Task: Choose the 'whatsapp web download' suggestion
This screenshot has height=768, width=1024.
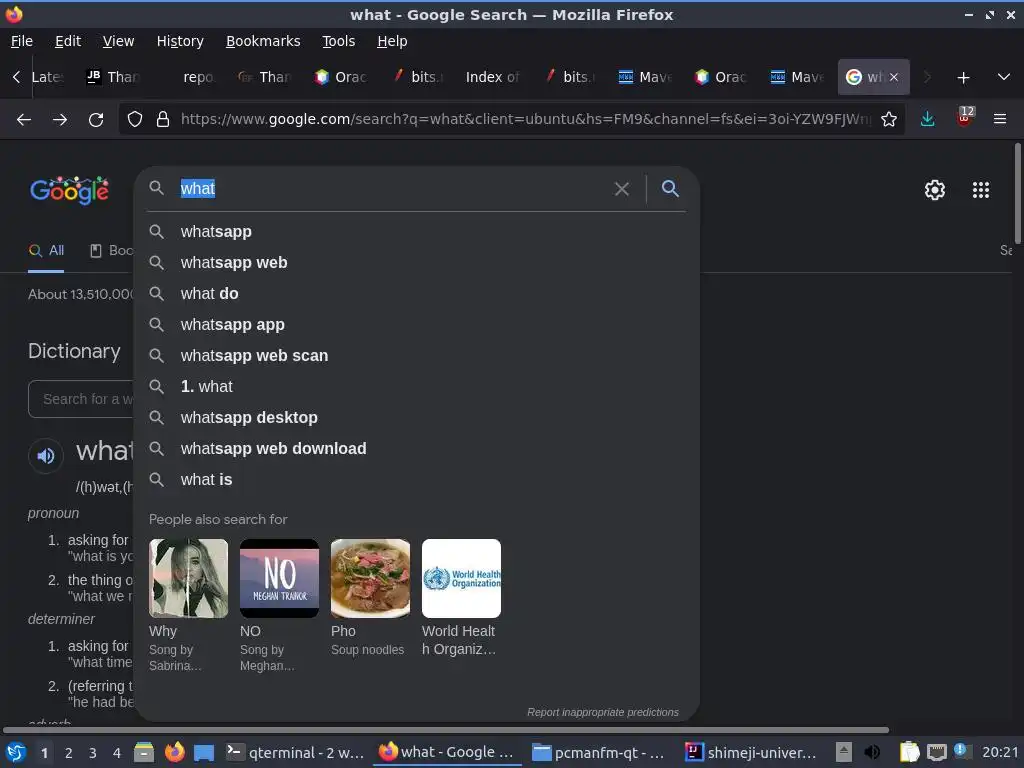Action: [417, 449]
